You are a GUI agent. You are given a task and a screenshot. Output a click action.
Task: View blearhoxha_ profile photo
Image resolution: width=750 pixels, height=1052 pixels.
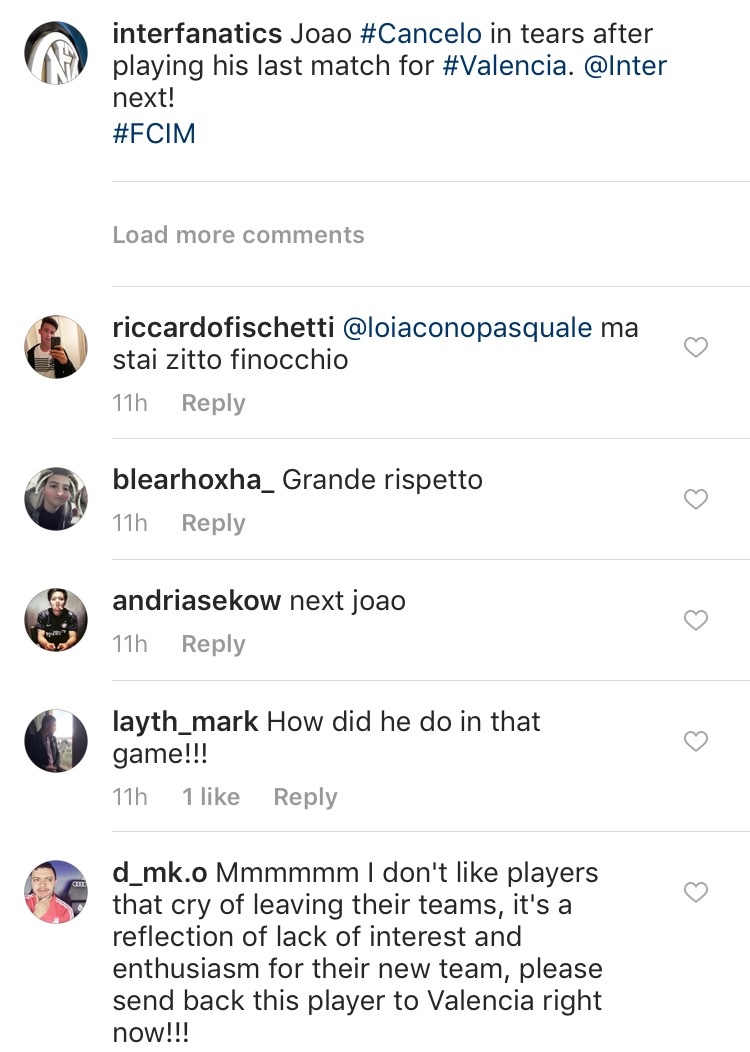[56, 498]
